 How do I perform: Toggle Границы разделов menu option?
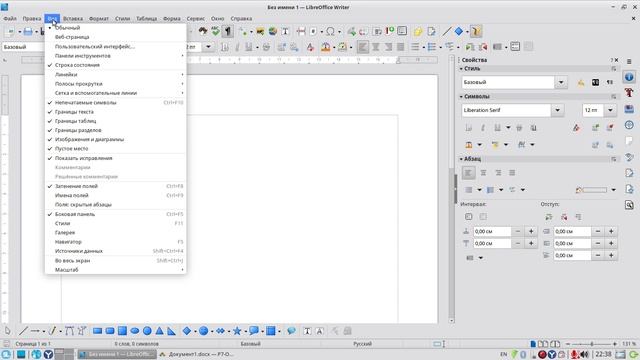tap(116, 130)
